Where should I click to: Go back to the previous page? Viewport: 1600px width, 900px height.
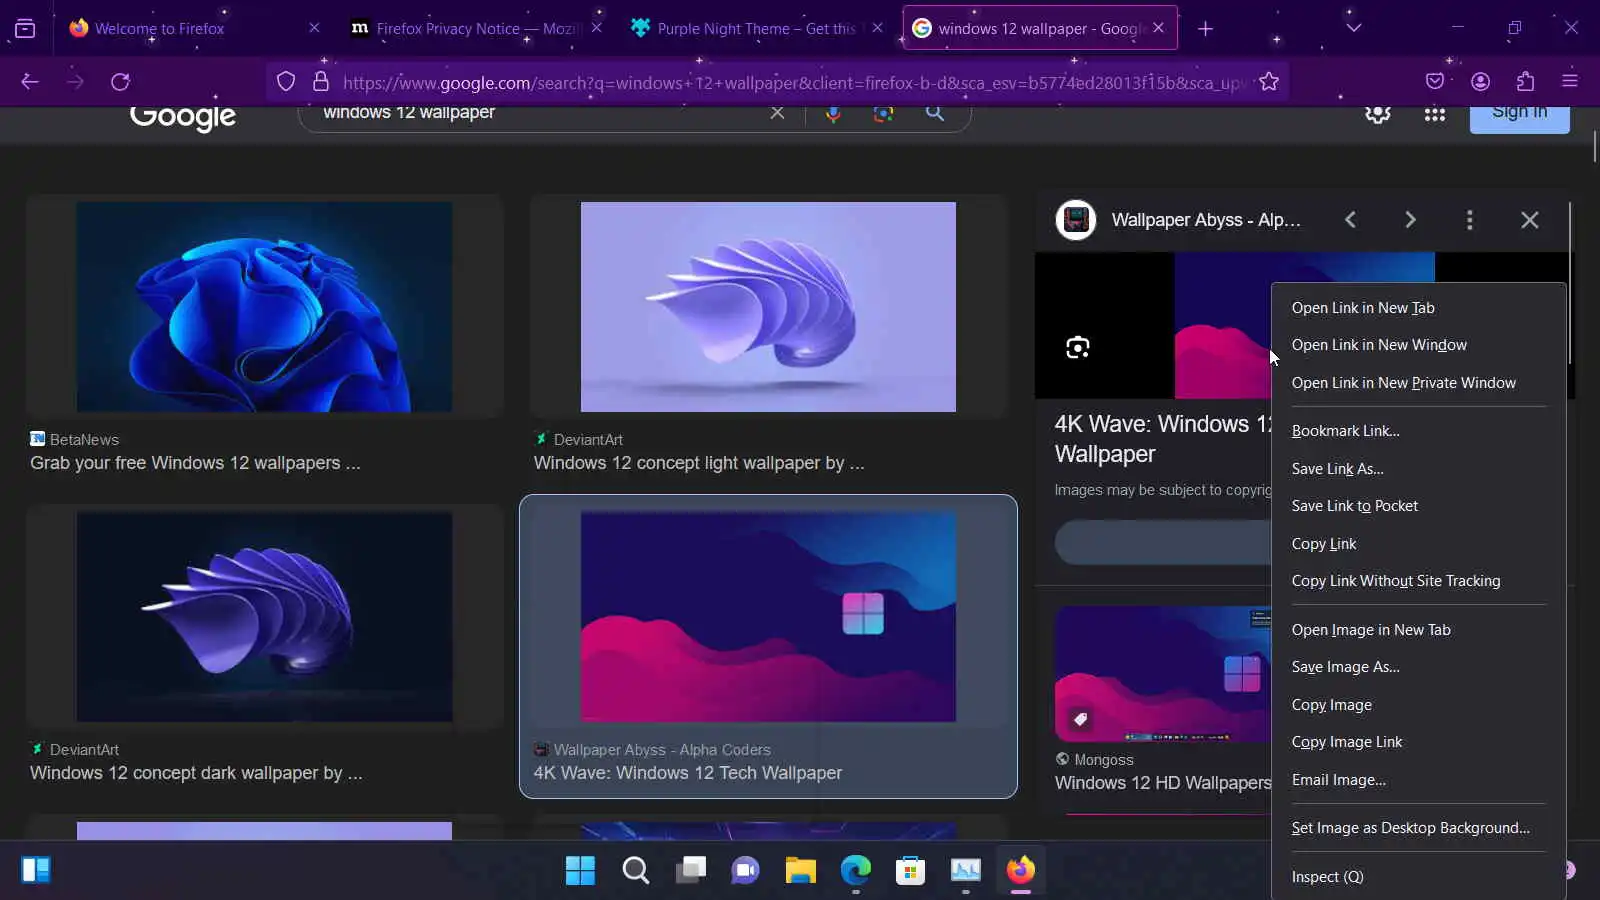point(30,82)
